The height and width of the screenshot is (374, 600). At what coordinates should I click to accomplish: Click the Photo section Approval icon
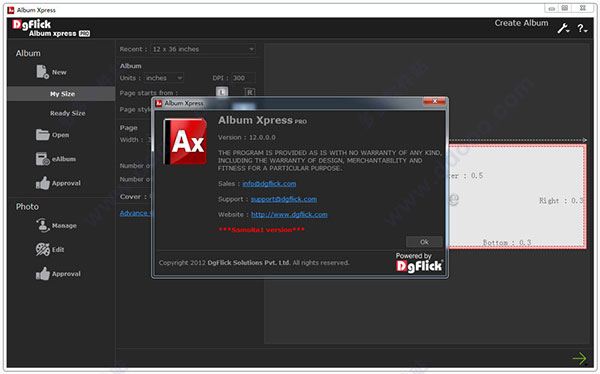point(42,274)
